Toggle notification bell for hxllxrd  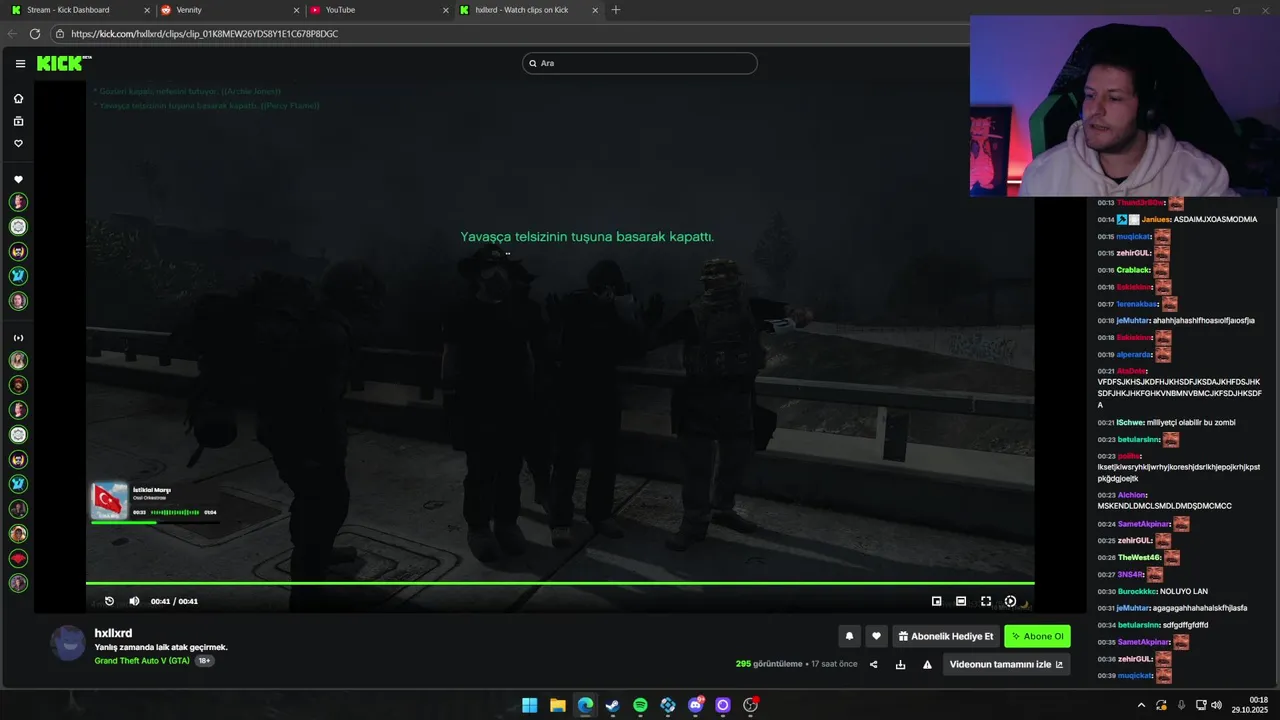[x=849, y=636]
